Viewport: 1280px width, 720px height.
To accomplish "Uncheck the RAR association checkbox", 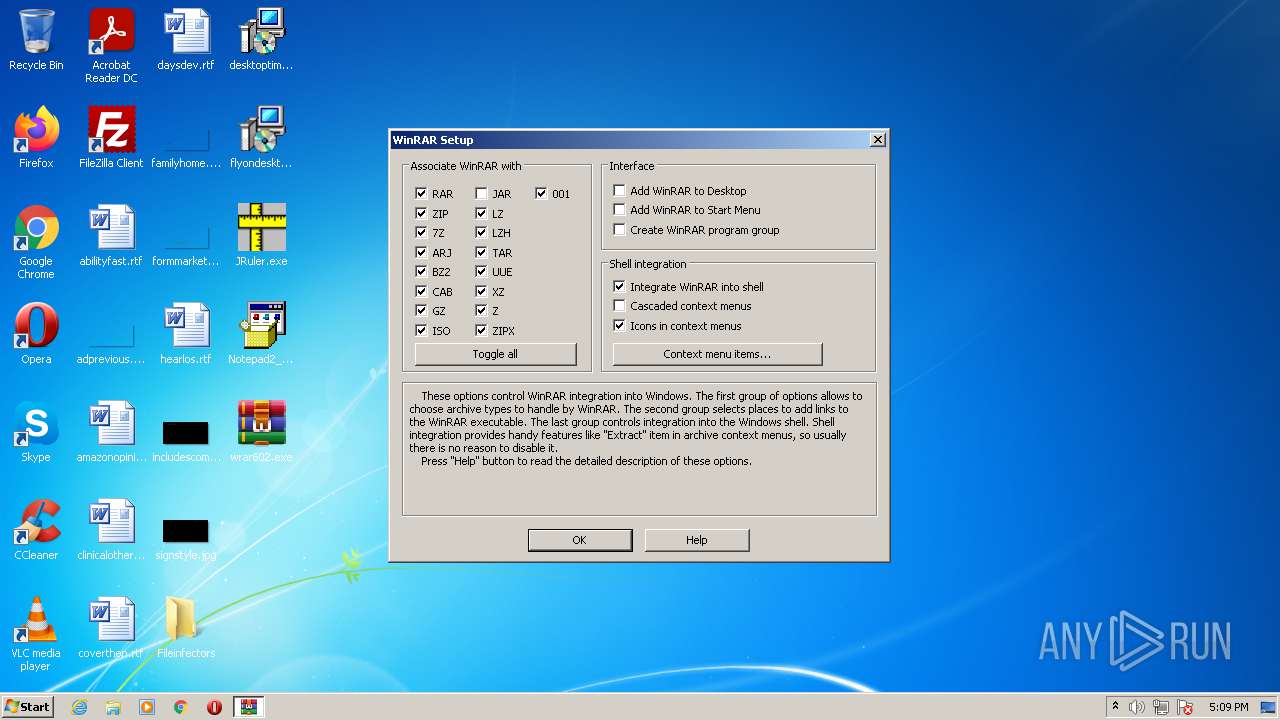I will [x=421, y=194].
